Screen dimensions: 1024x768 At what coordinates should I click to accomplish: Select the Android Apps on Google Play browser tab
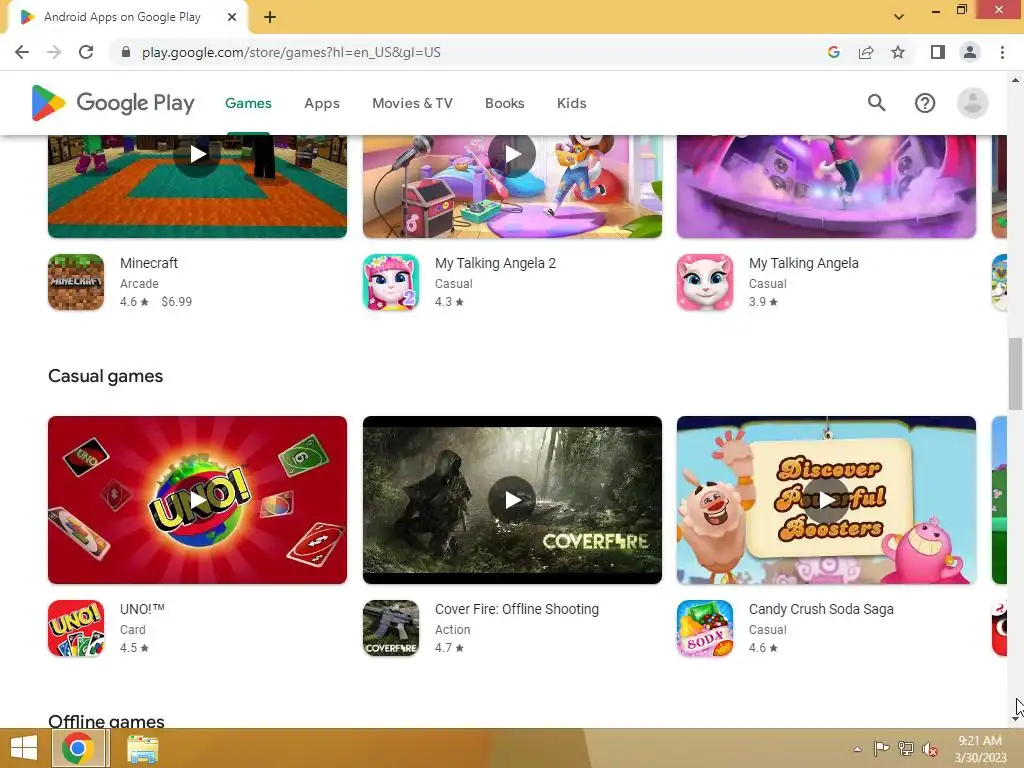point(127,17)
